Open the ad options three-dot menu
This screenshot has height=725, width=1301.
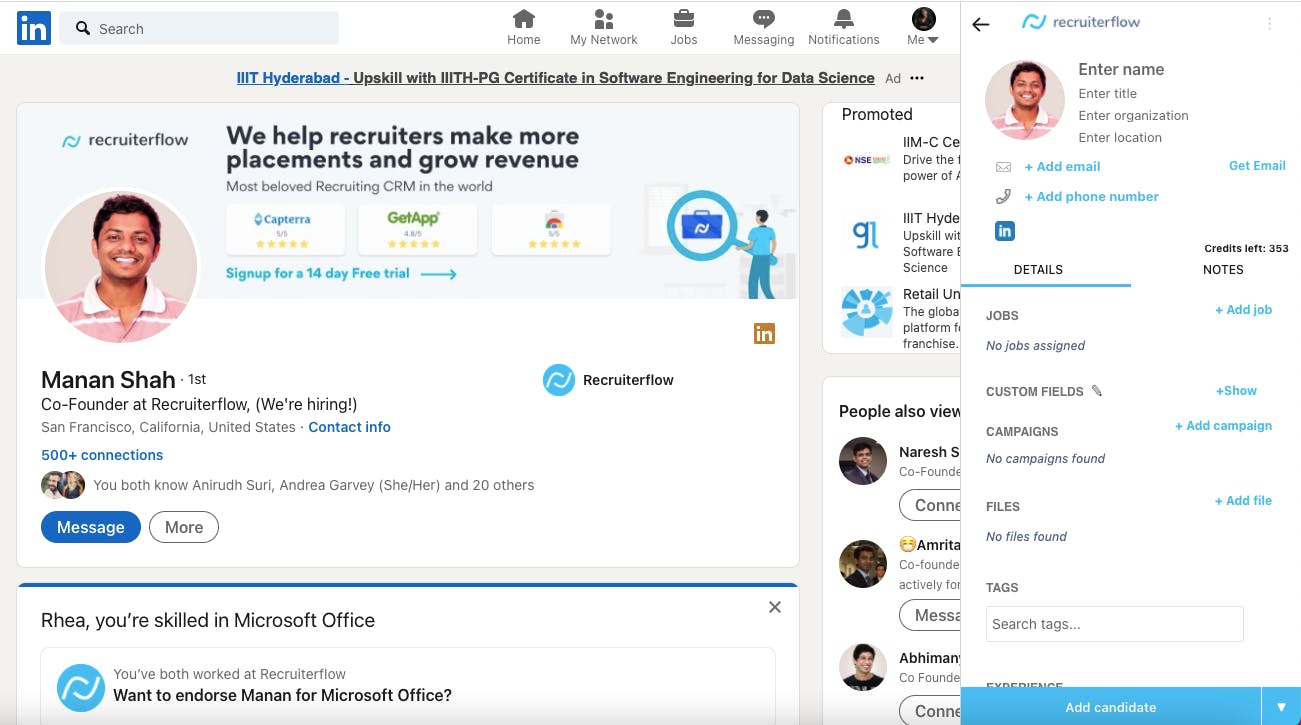[917, 78]
